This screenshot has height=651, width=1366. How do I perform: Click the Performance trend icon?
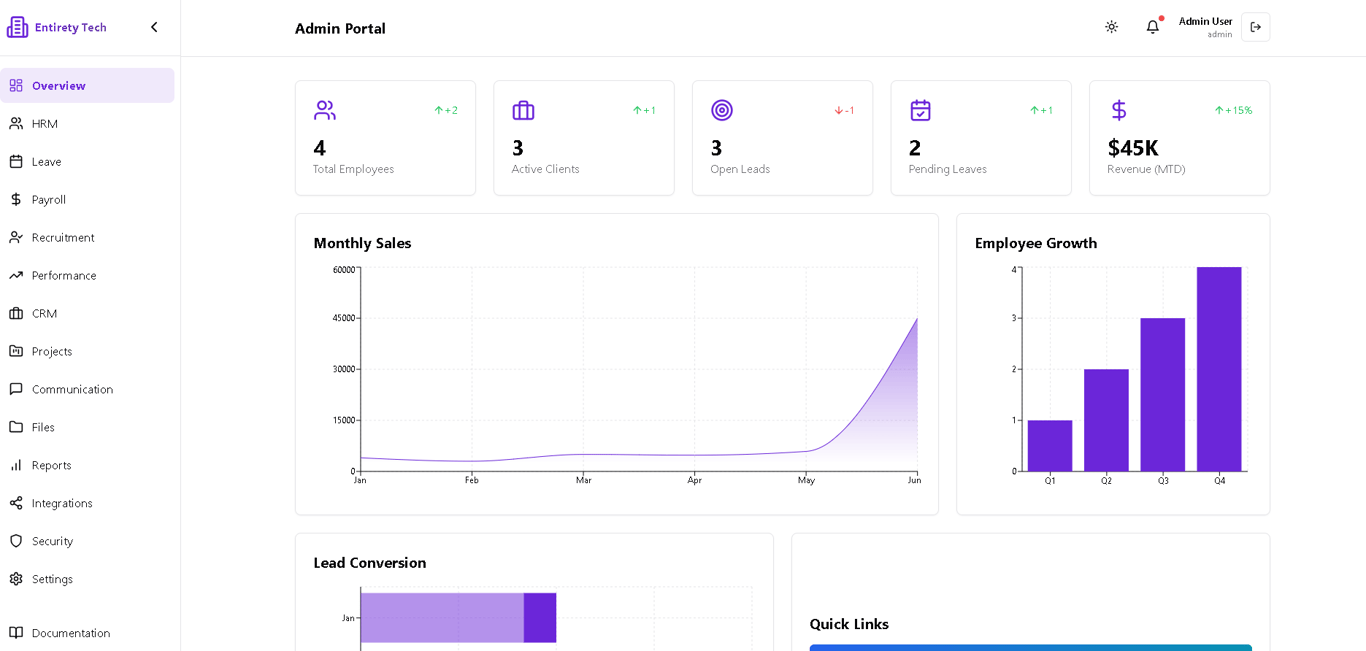pyautogui.click(x=16, y=276)
